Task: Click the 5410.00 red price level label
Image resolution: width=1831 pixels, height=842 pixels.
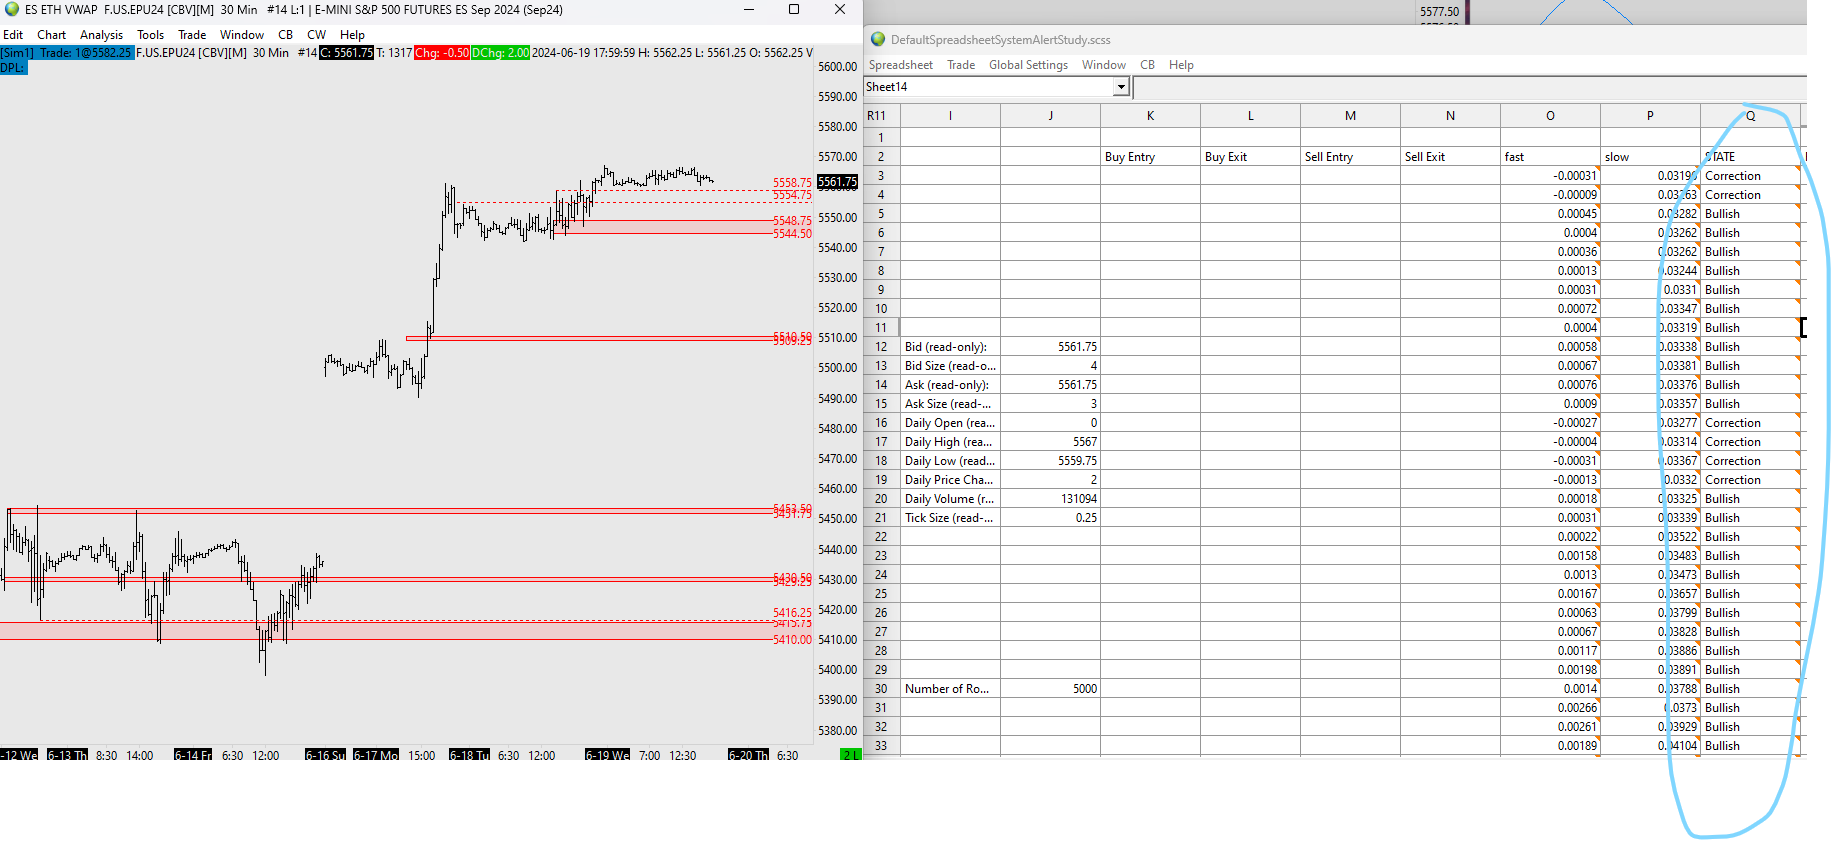Action: [x=792, y=640]
